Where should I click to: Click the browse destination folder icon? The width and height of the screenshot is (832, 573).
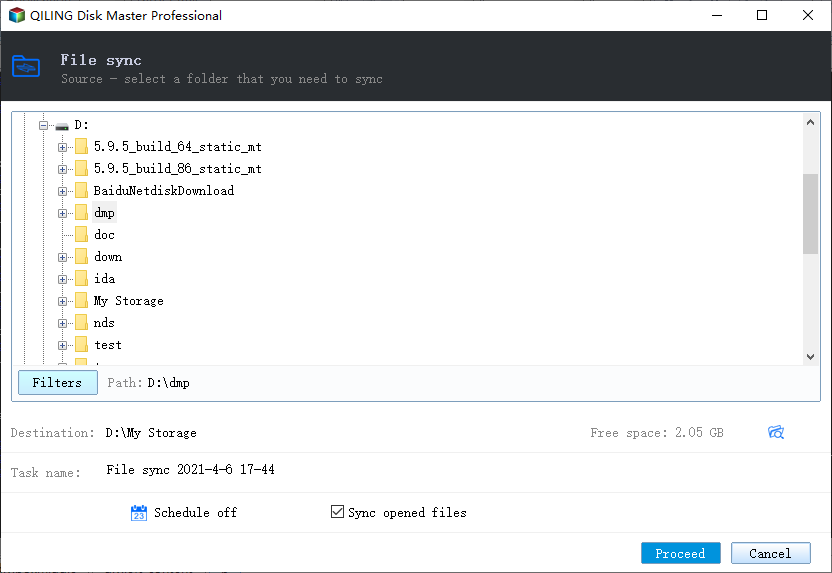tap(775, 433)
